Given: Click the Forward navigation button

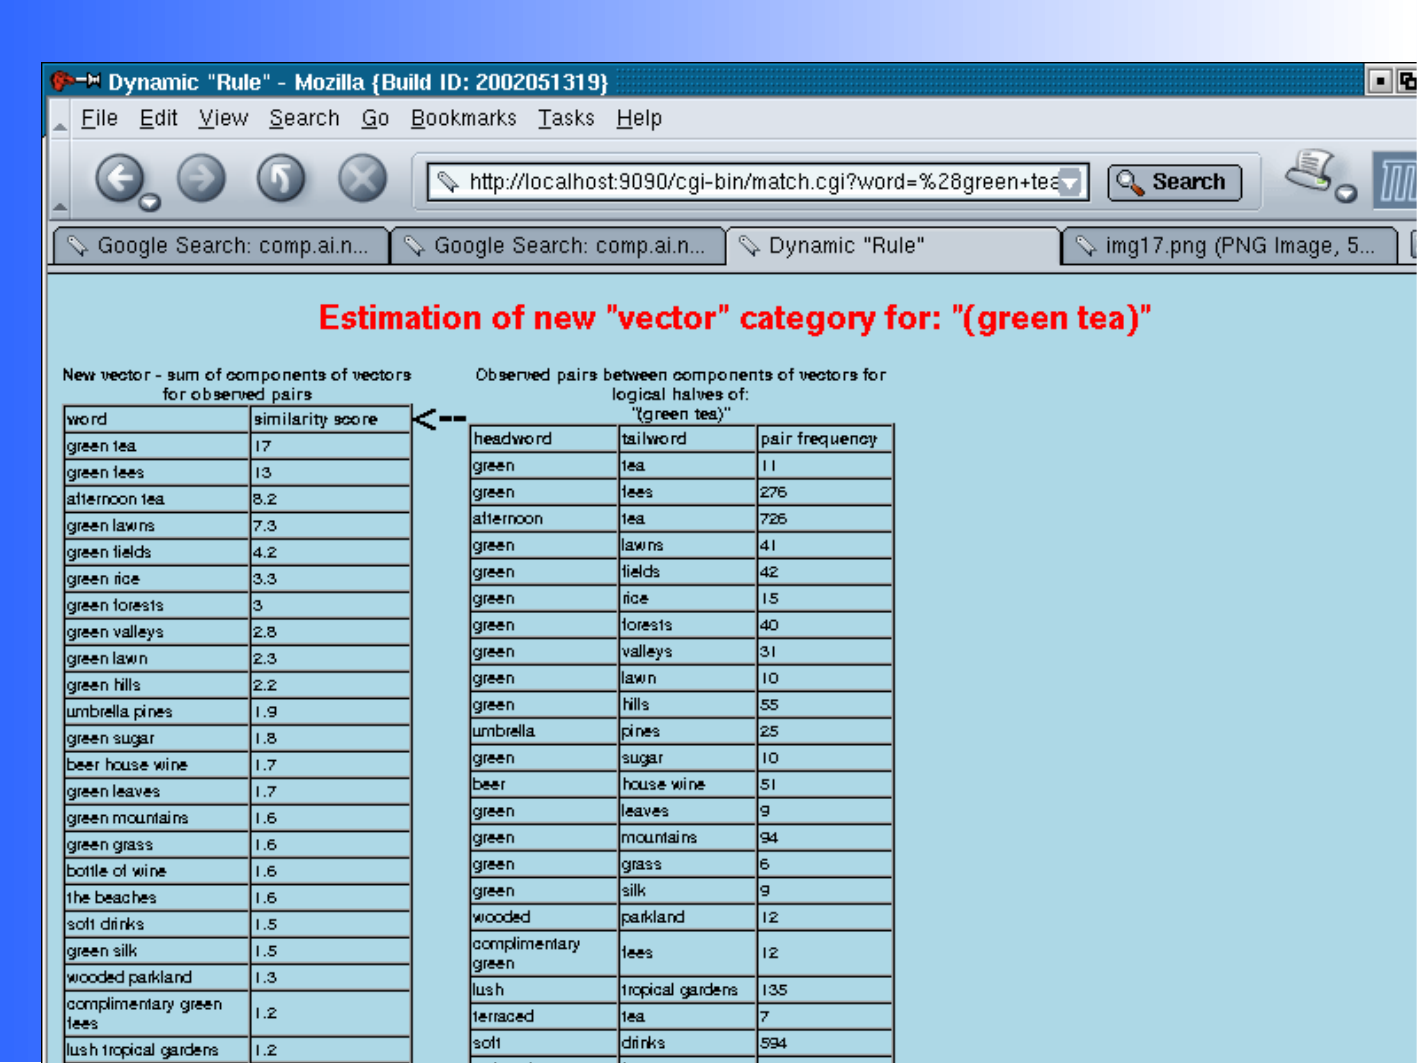Looking at the screenshot, I should tap(201, 179).
